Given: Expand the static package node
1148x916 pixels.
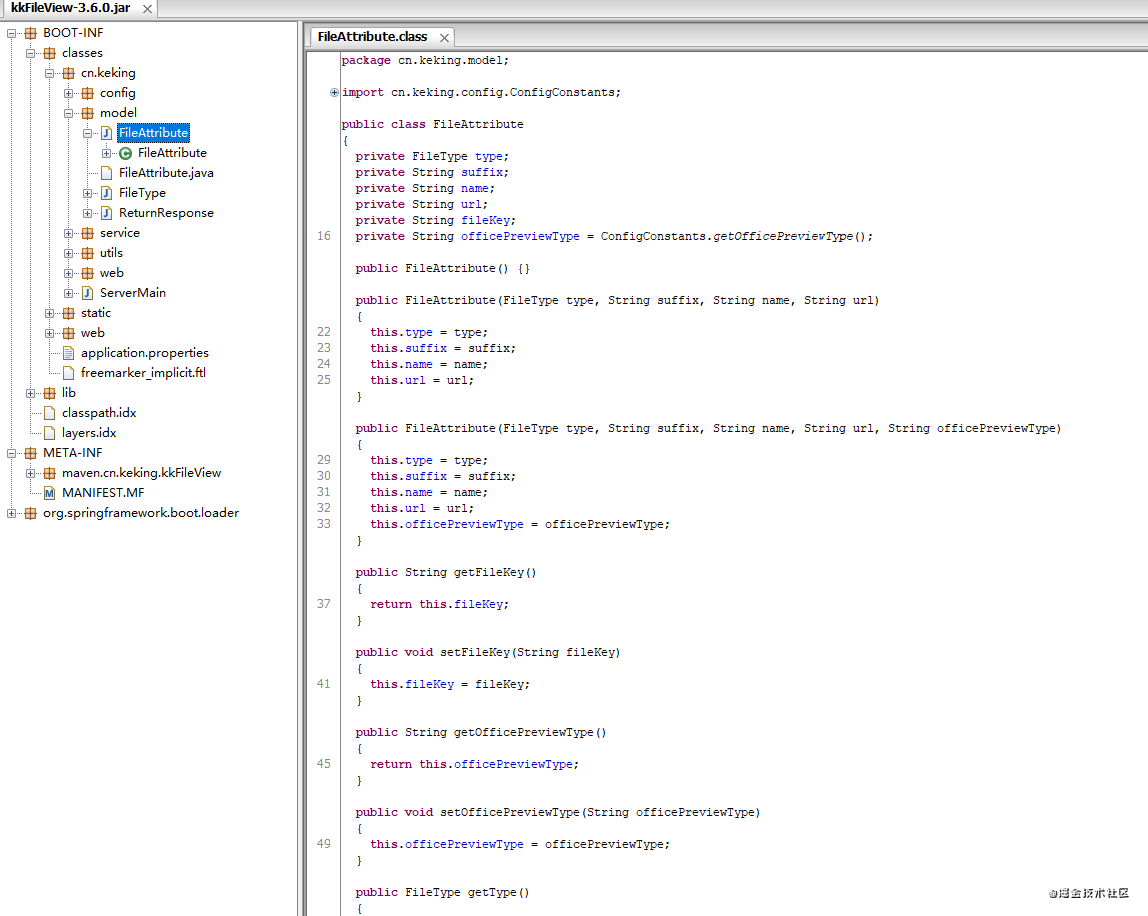Looking at the screenshot, I should pyautogui.click(x=50, y=313).
